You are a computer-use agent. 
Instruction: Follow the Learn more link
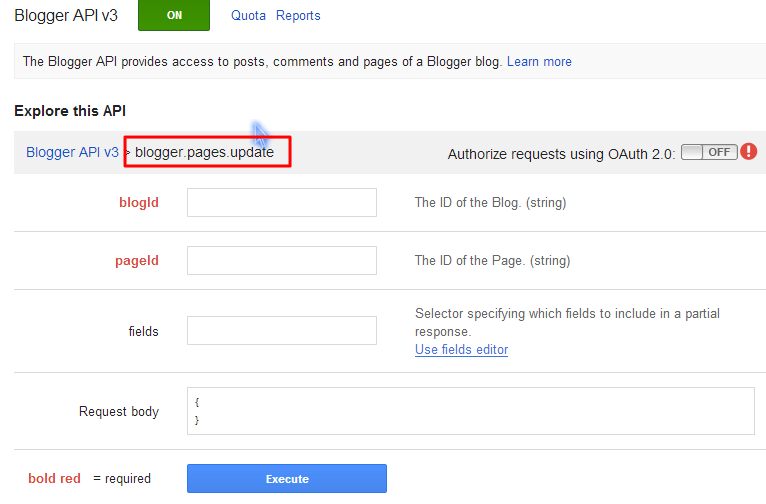539,62
